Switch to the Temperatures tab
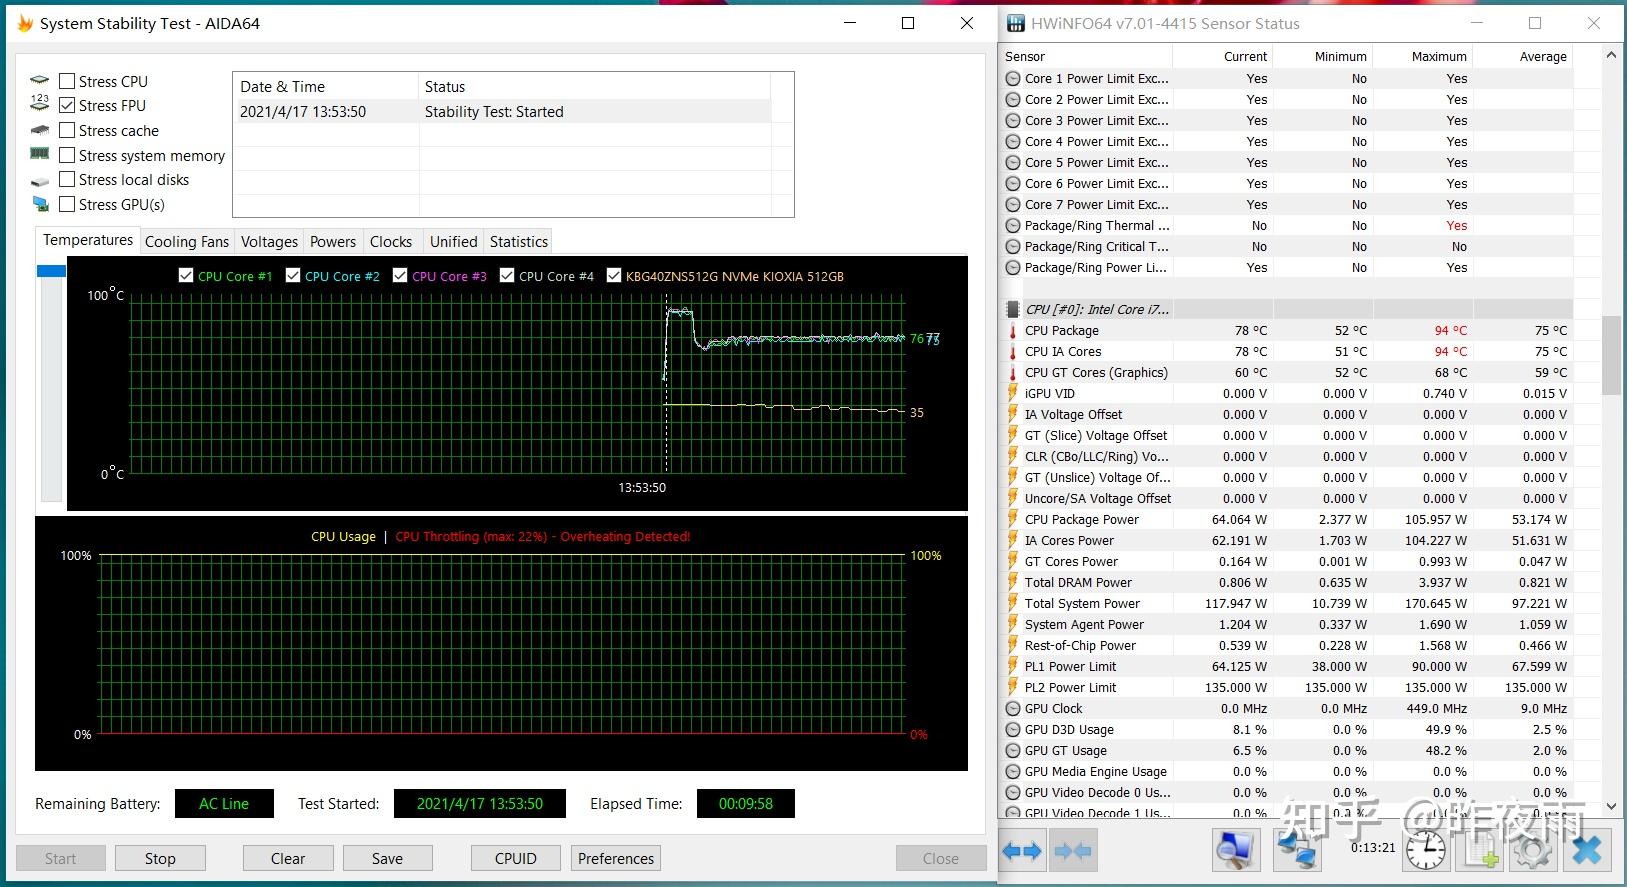Viewport: 1627px width, 887px height. point(88,240)
